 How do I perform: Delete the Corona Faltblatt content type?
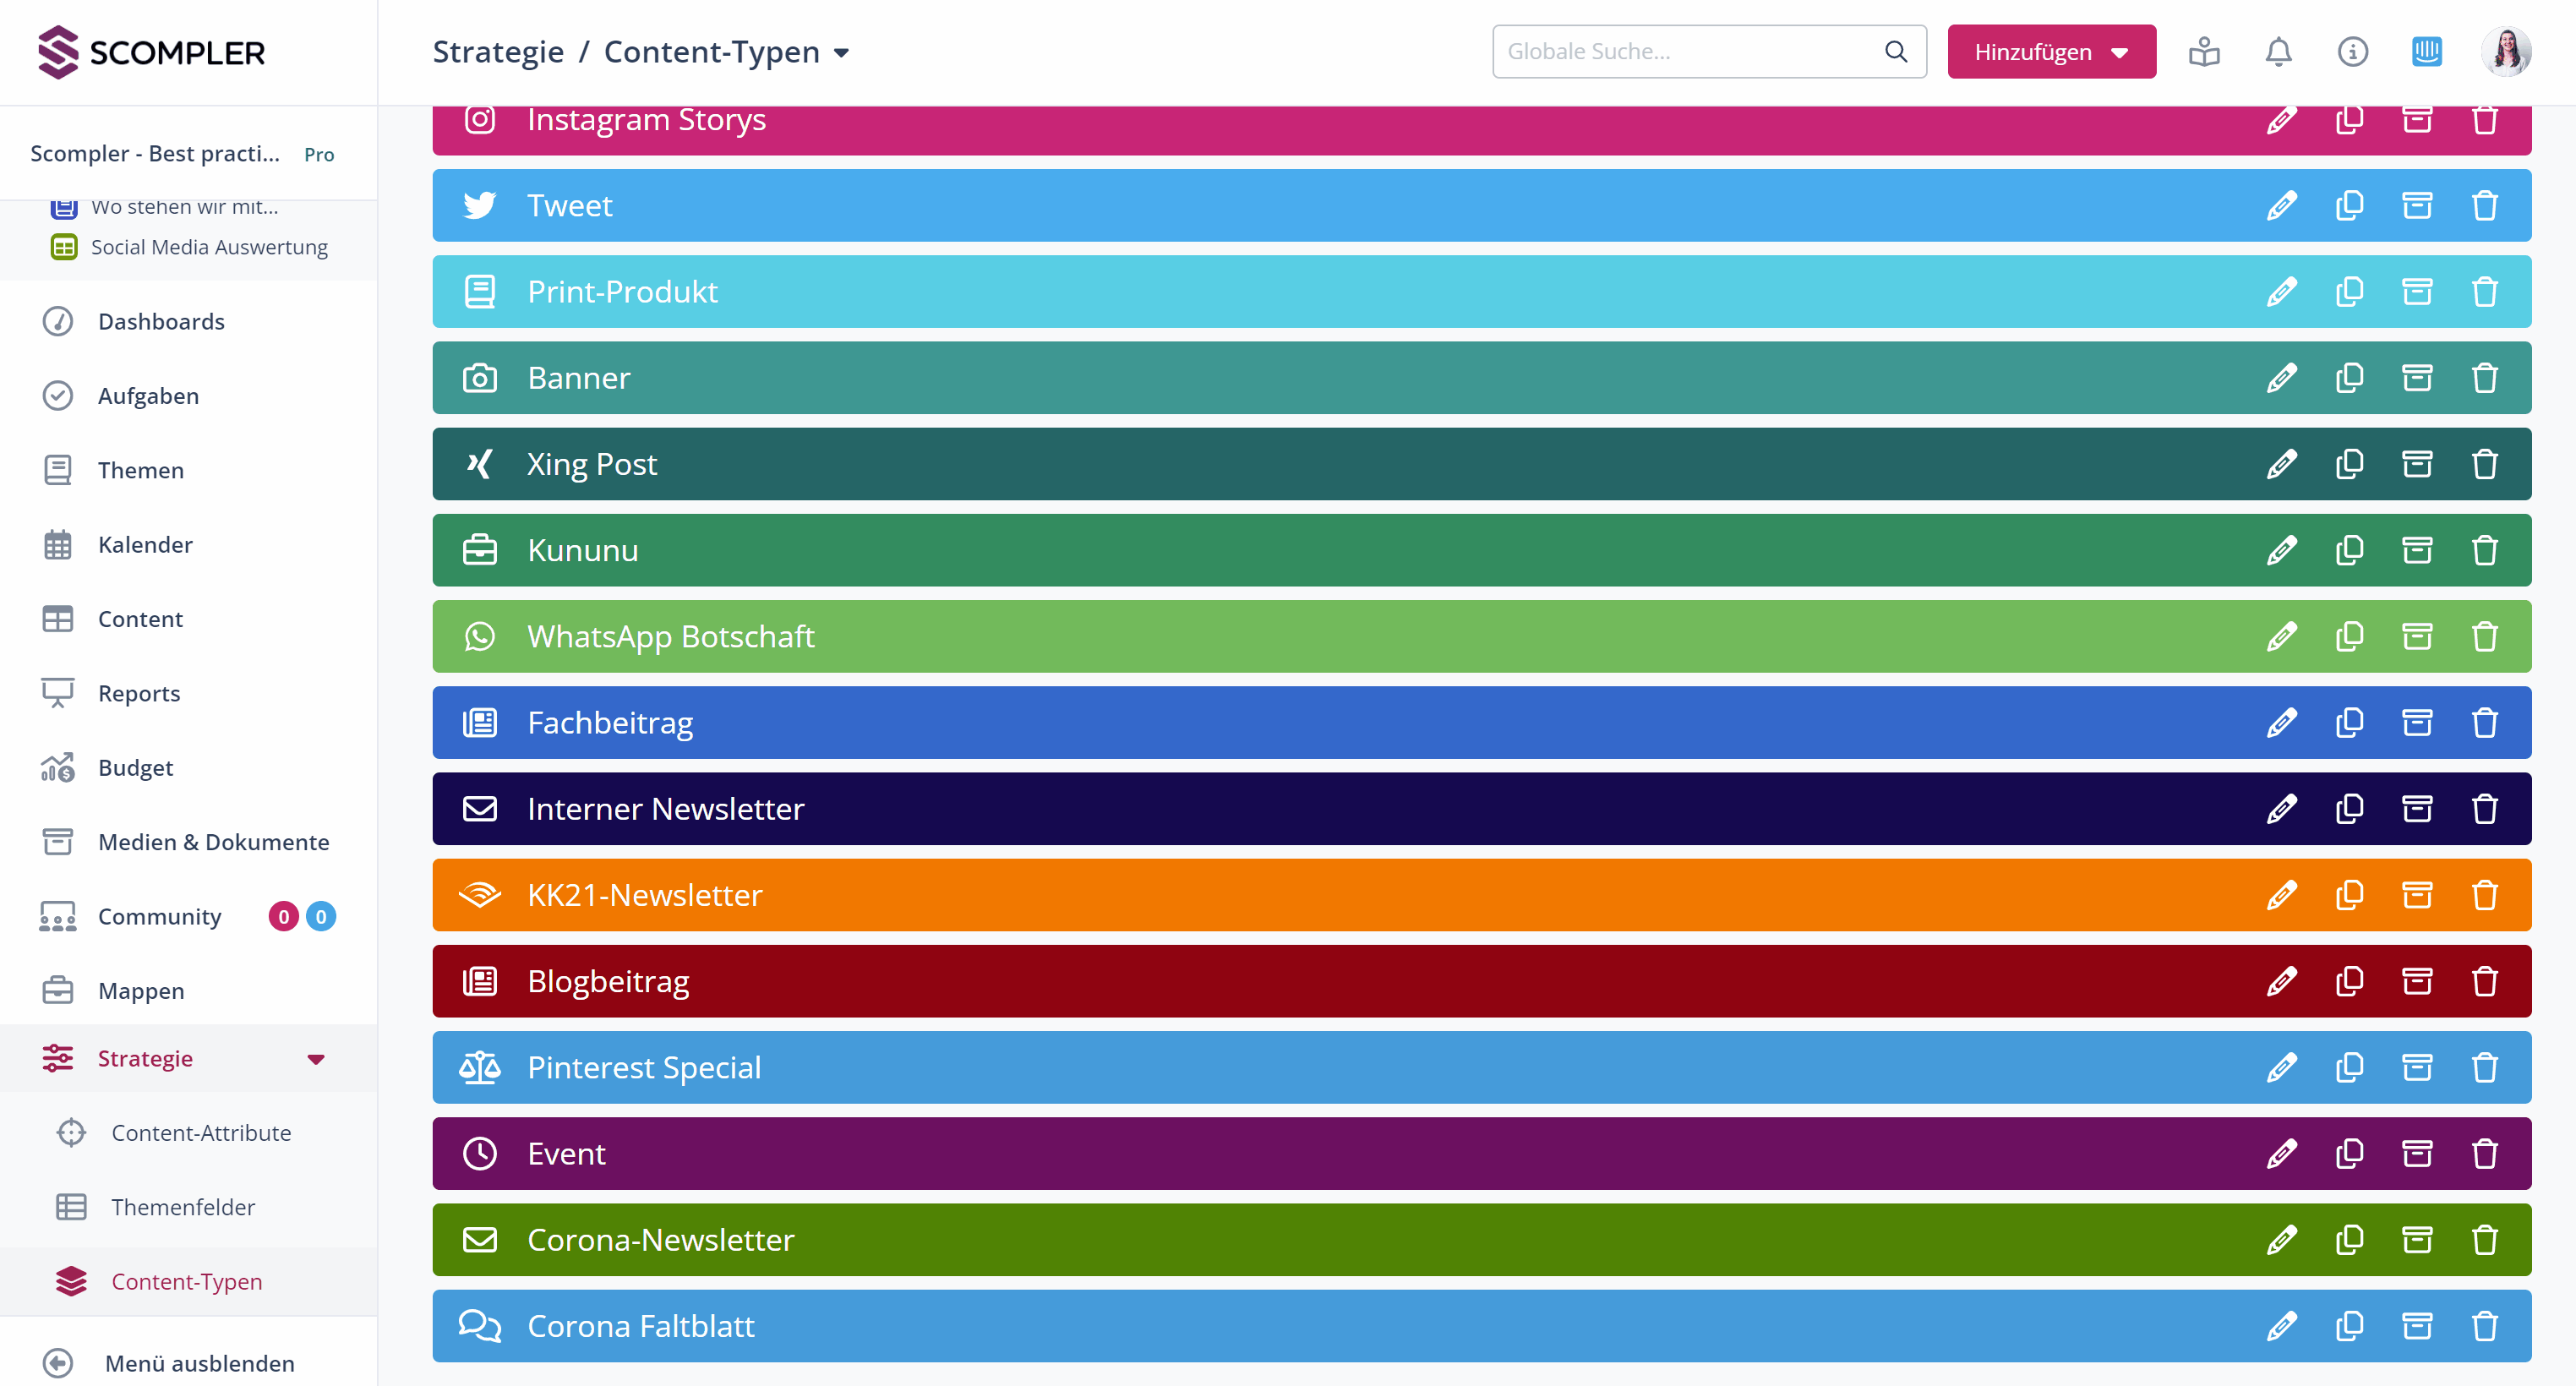coord(2484,1326)
